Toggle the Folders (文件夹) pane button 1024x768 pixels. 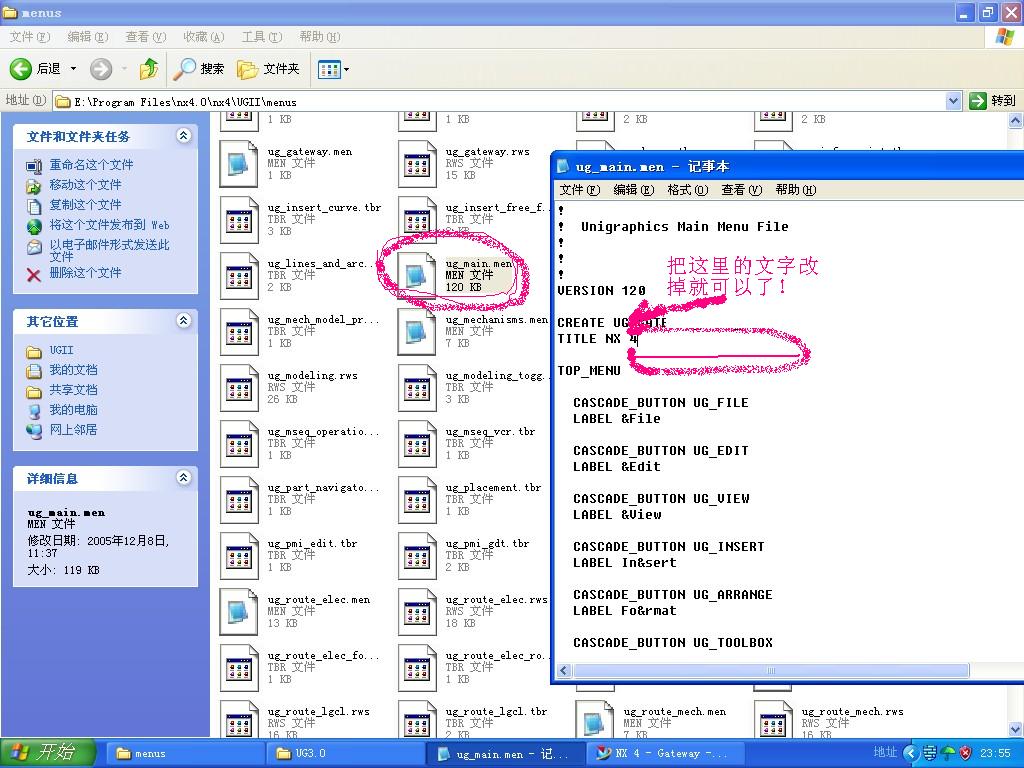pos(268,69)
